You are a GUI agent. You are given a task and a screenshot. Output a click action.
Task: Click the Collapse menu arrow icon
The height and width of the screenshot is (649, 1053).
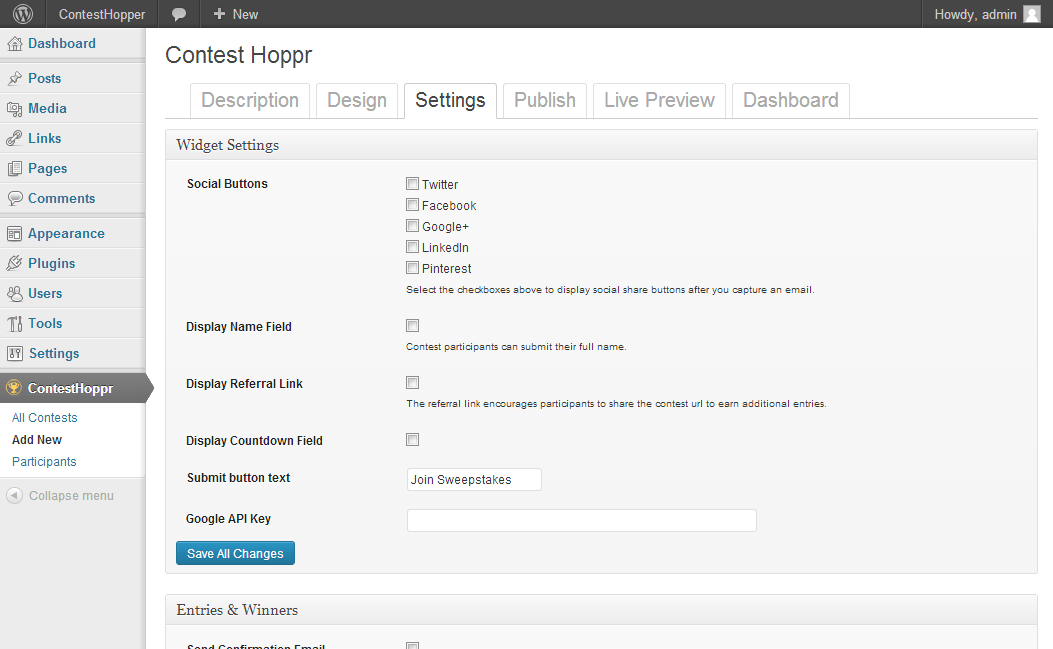(x=14, y=496)
